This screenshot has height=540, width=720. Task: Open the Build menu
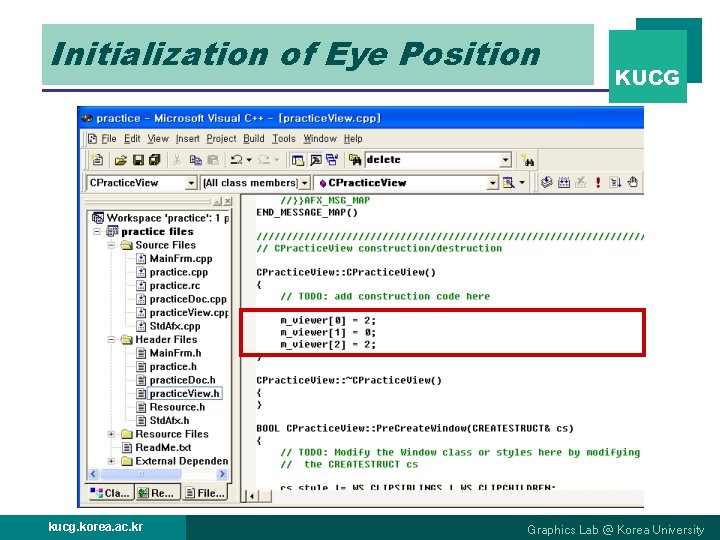(x=254, y=139)
